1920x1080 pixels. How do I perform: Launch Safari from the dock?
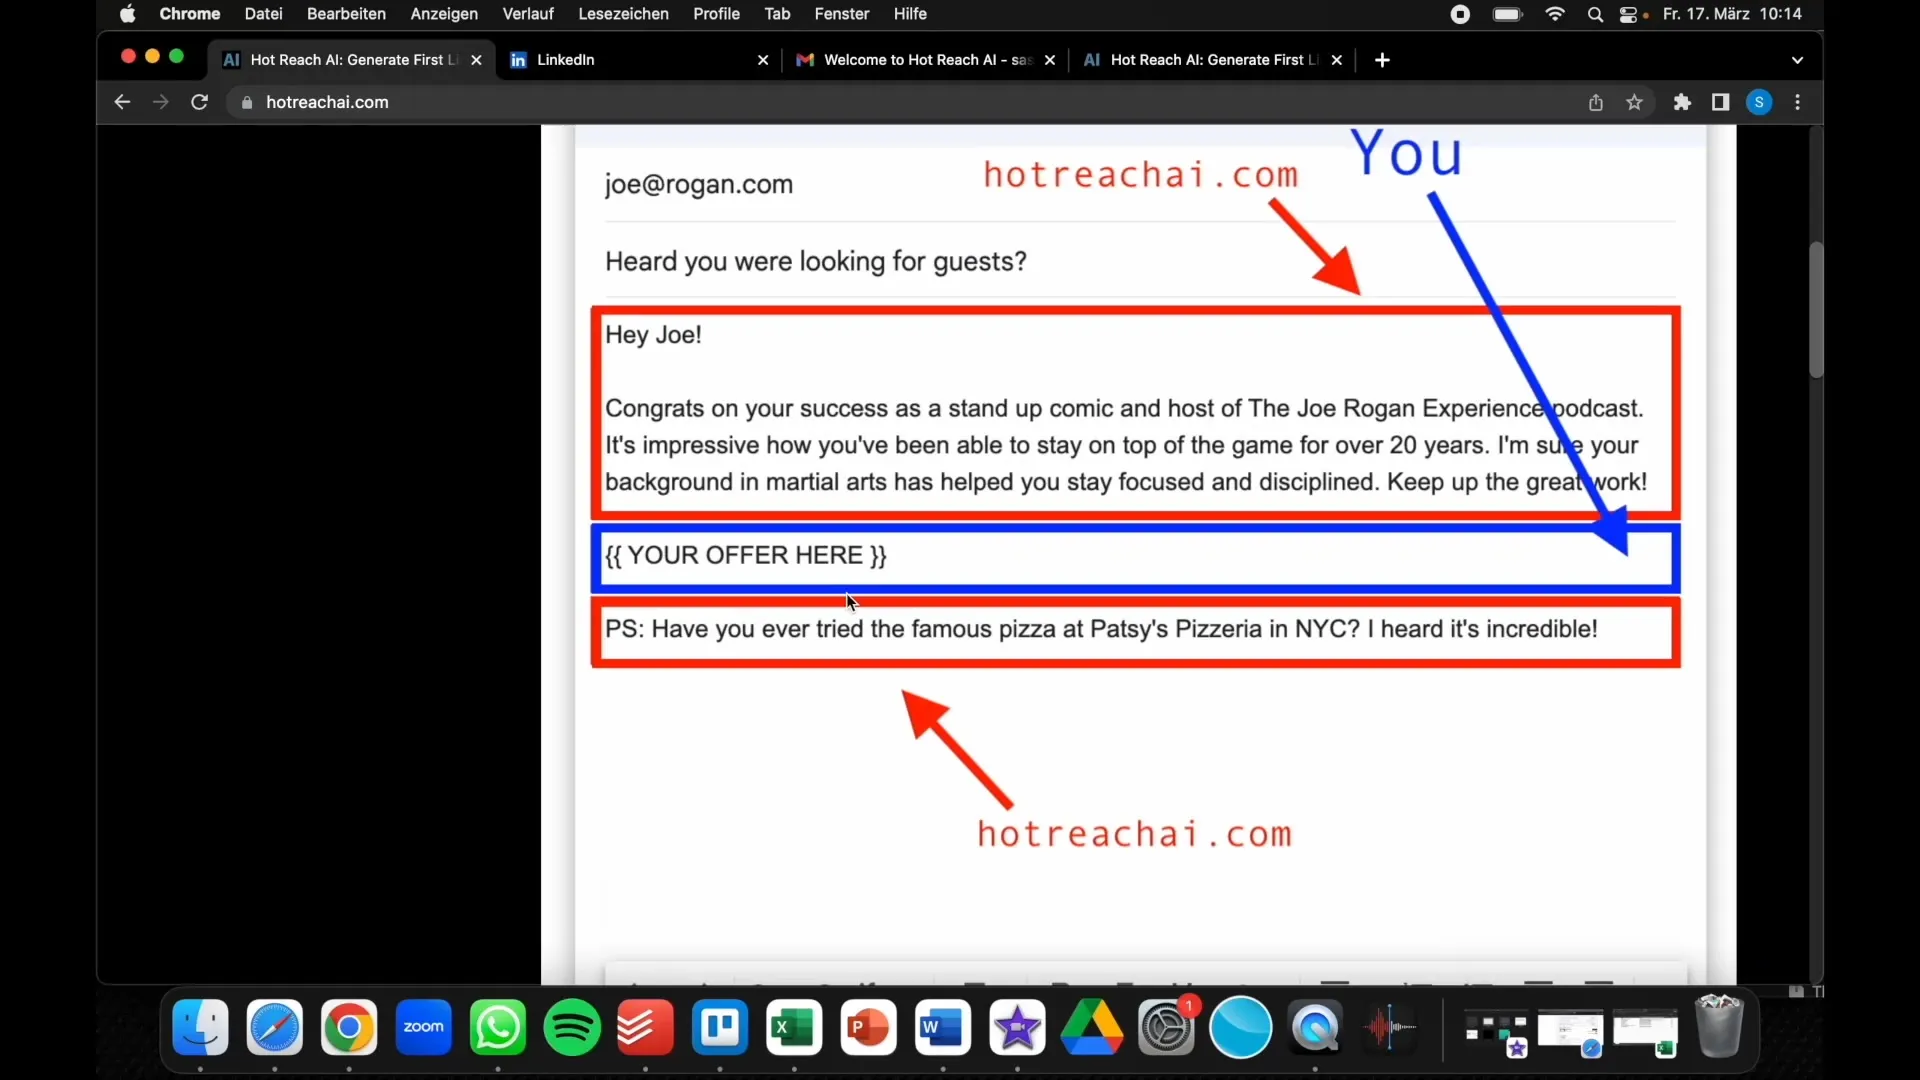tap(275, 1027)
